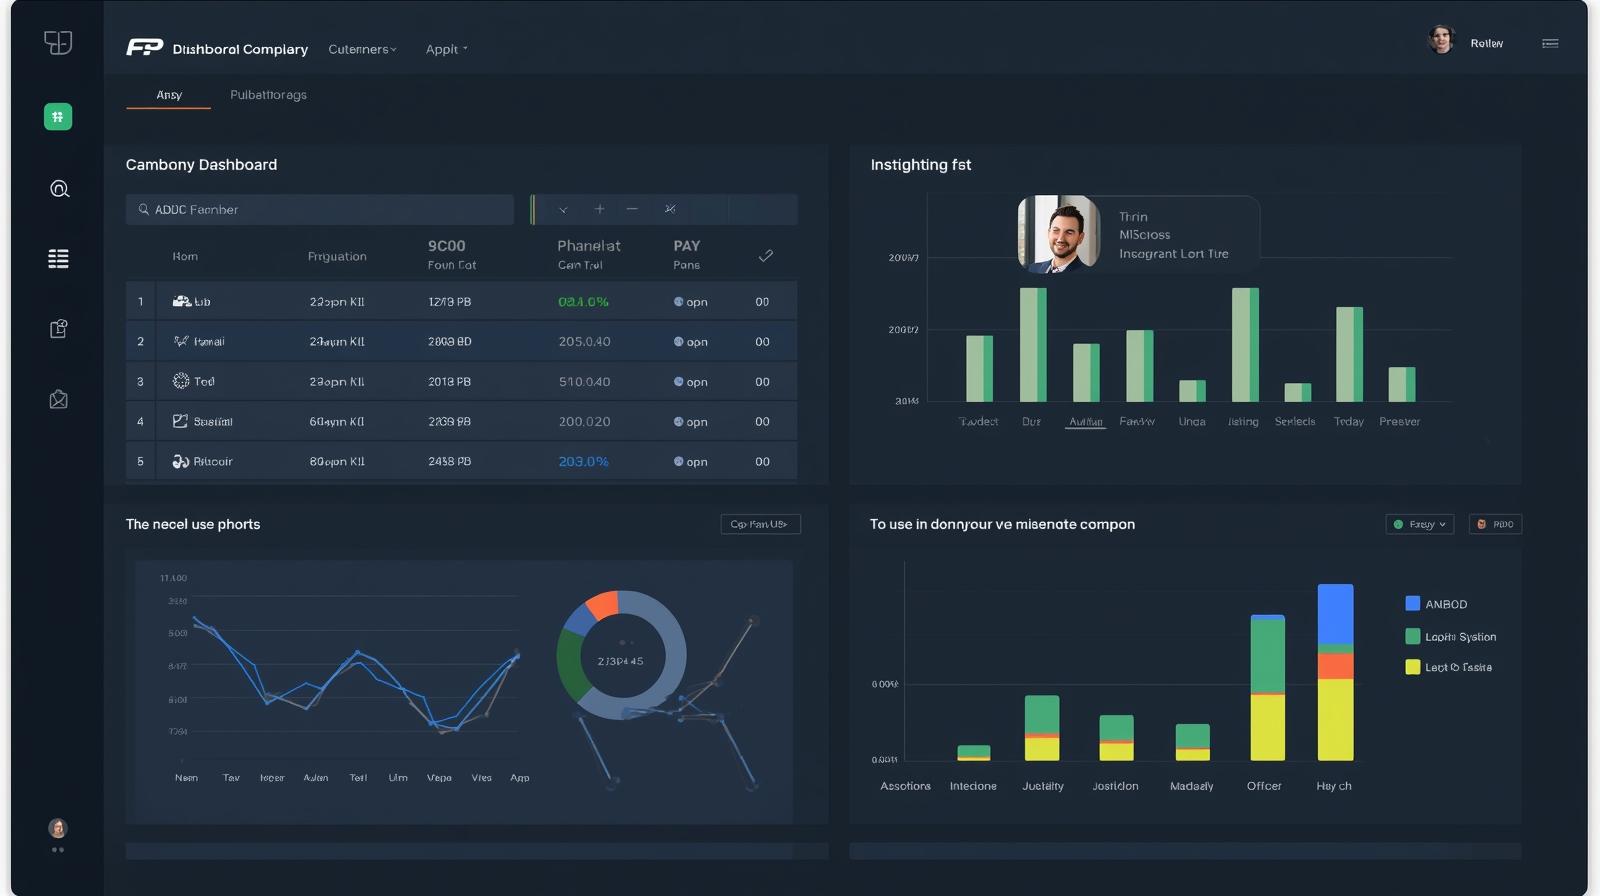Switch to the Ansy tab
This screenshot has height=896, width=1600.
click(x=169, y=95)
